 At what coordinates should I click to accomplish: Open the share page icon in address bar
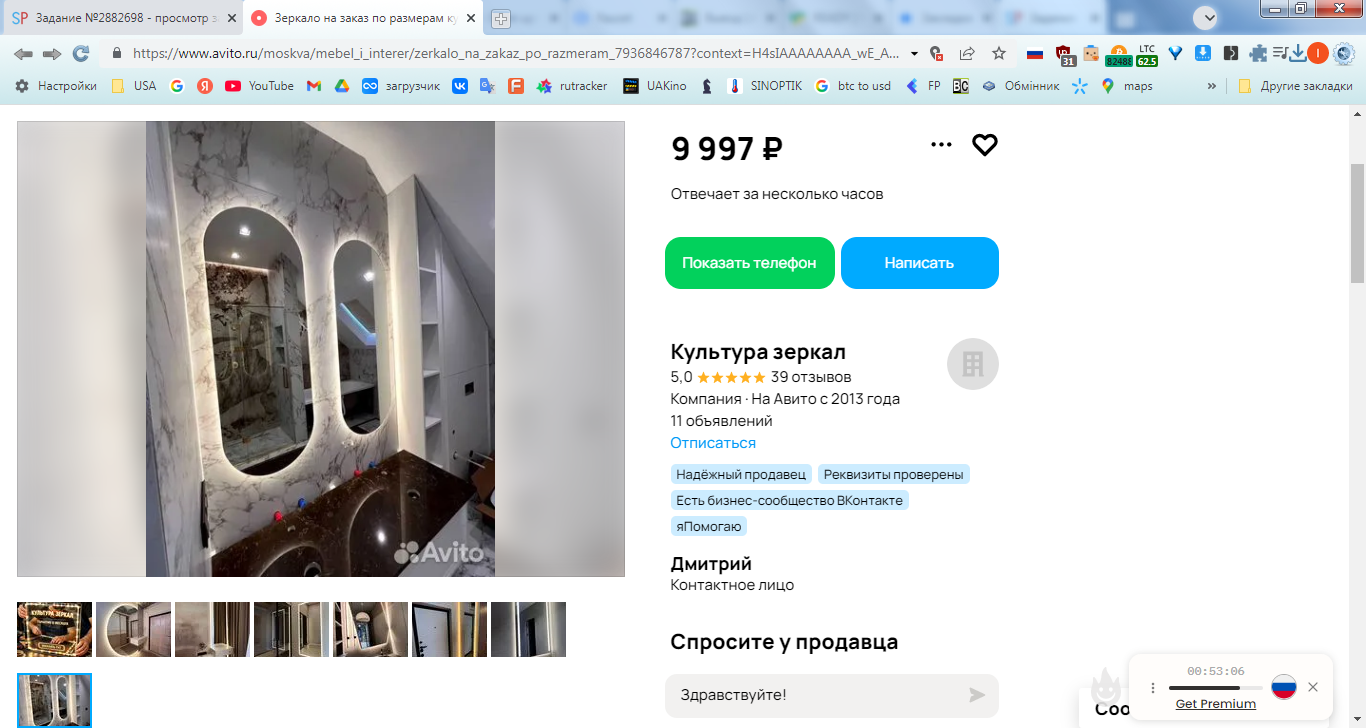[x=967, y=53]
